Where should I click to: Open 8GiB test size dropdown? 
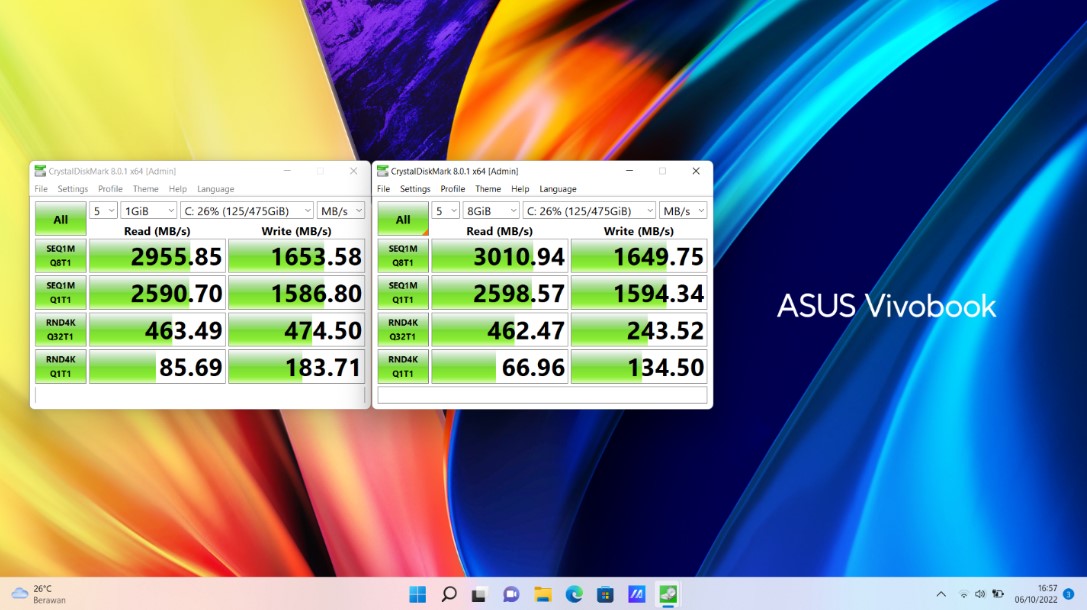[x=492, y=211]
